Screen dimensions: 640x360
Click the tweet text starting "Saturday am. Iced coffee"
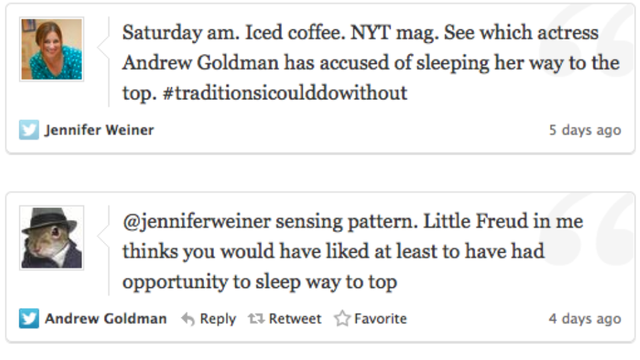click(x=371, y=62)
